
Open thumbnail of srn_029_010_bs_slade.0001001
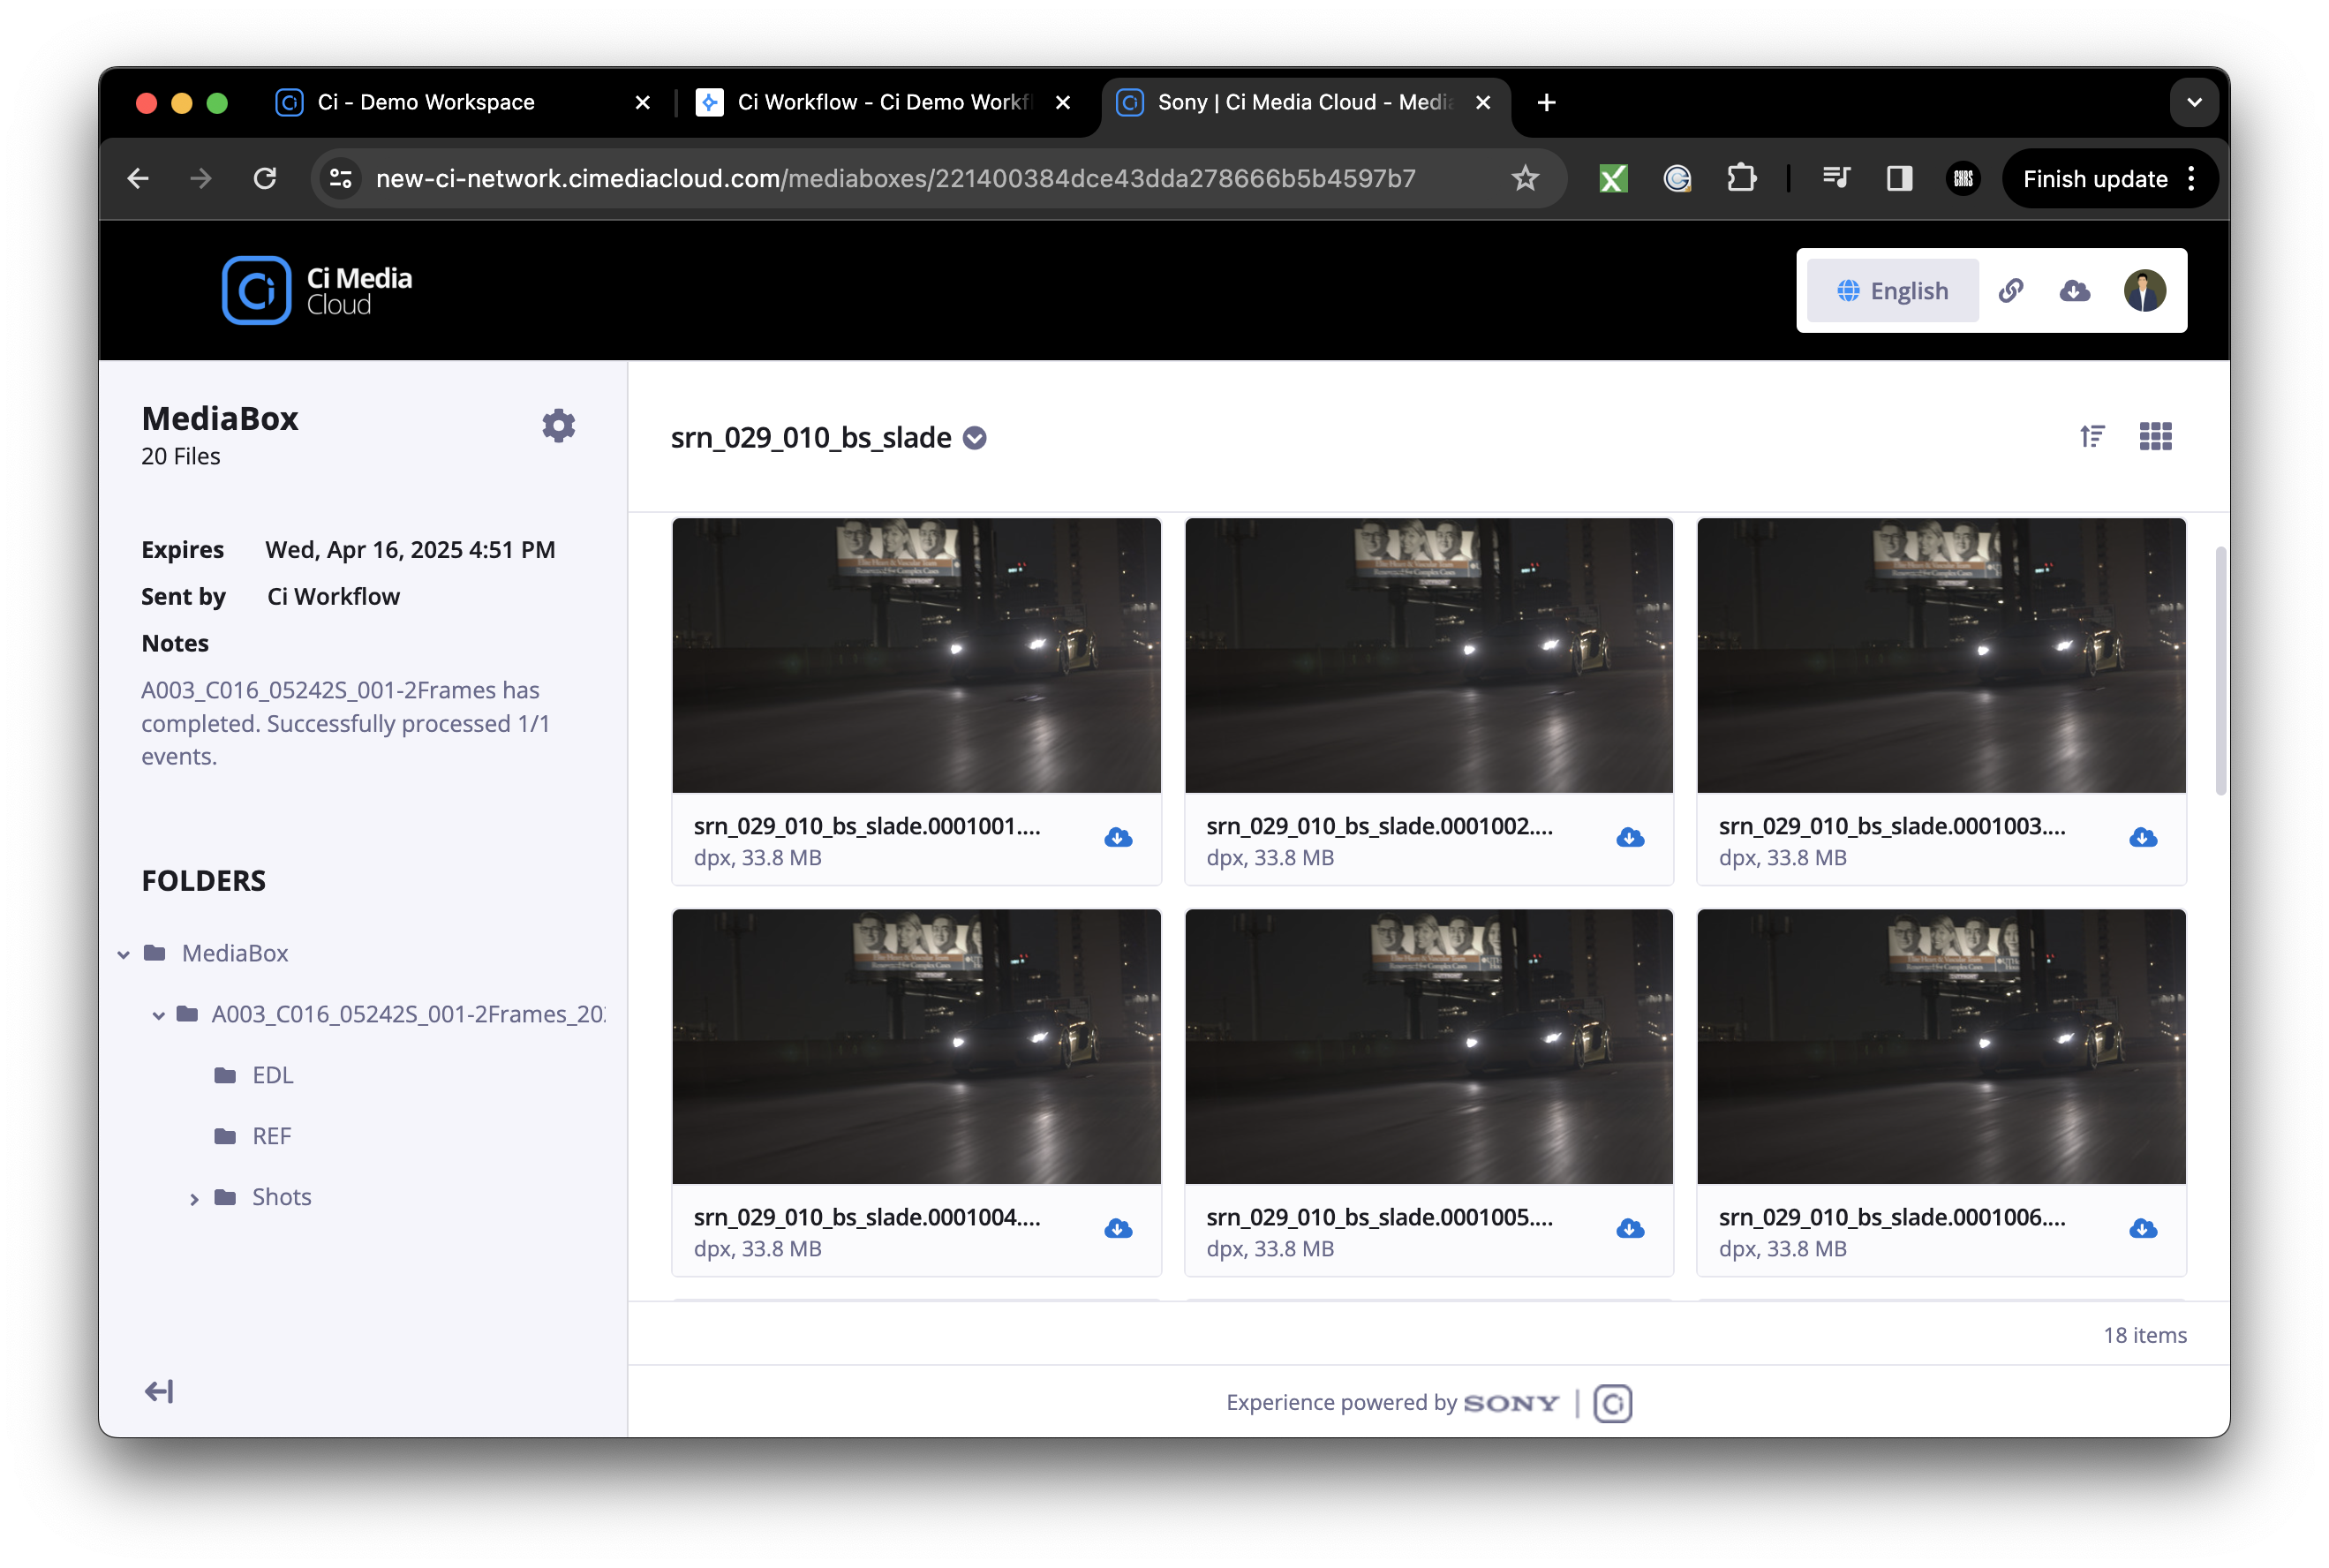click(916, 655)
